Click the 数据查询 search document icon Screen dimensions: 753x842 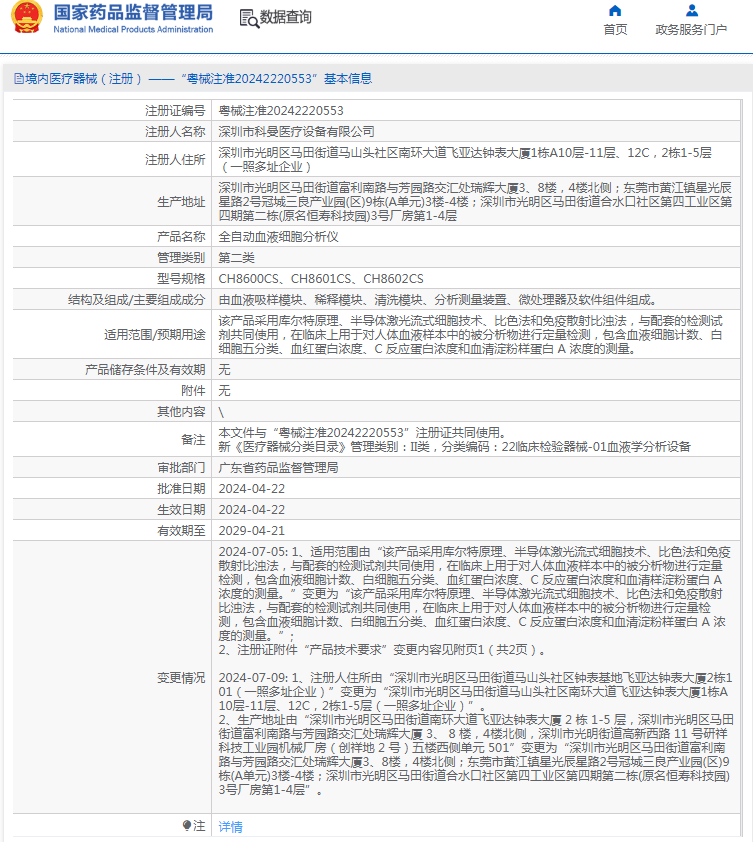point(249,18)
